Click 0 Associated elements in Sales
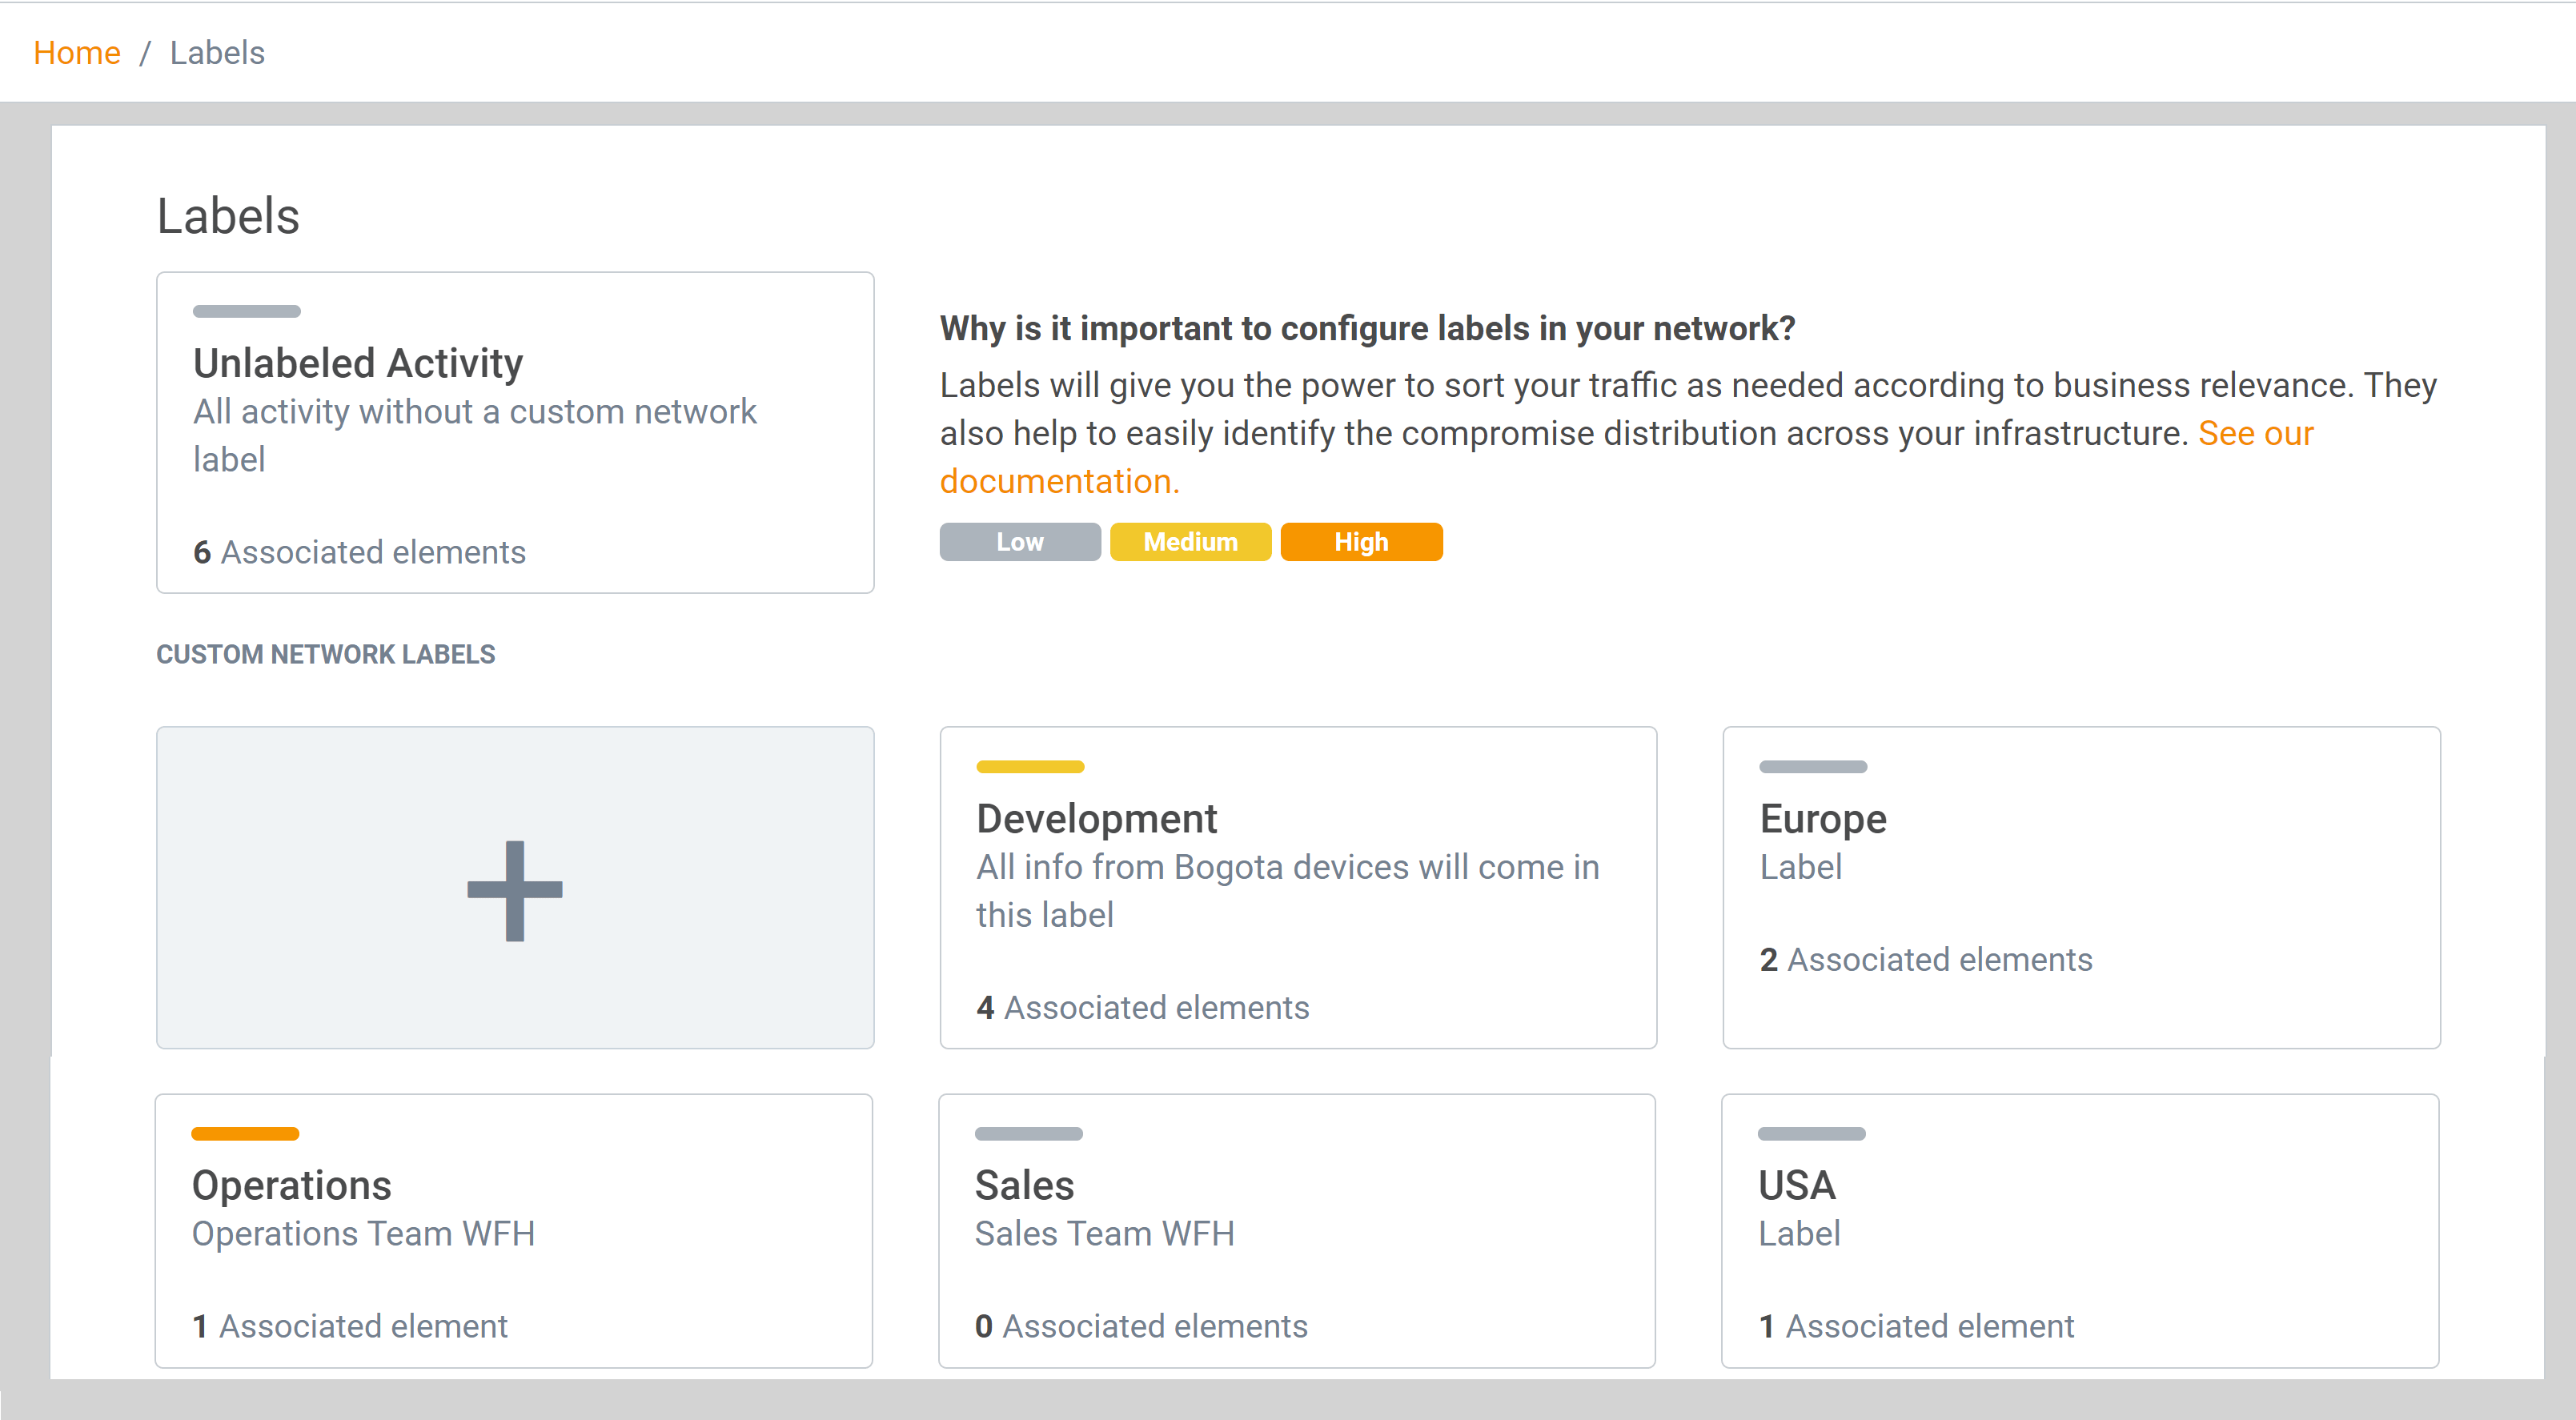 pyautogui.click(x=1140, y=1326)
